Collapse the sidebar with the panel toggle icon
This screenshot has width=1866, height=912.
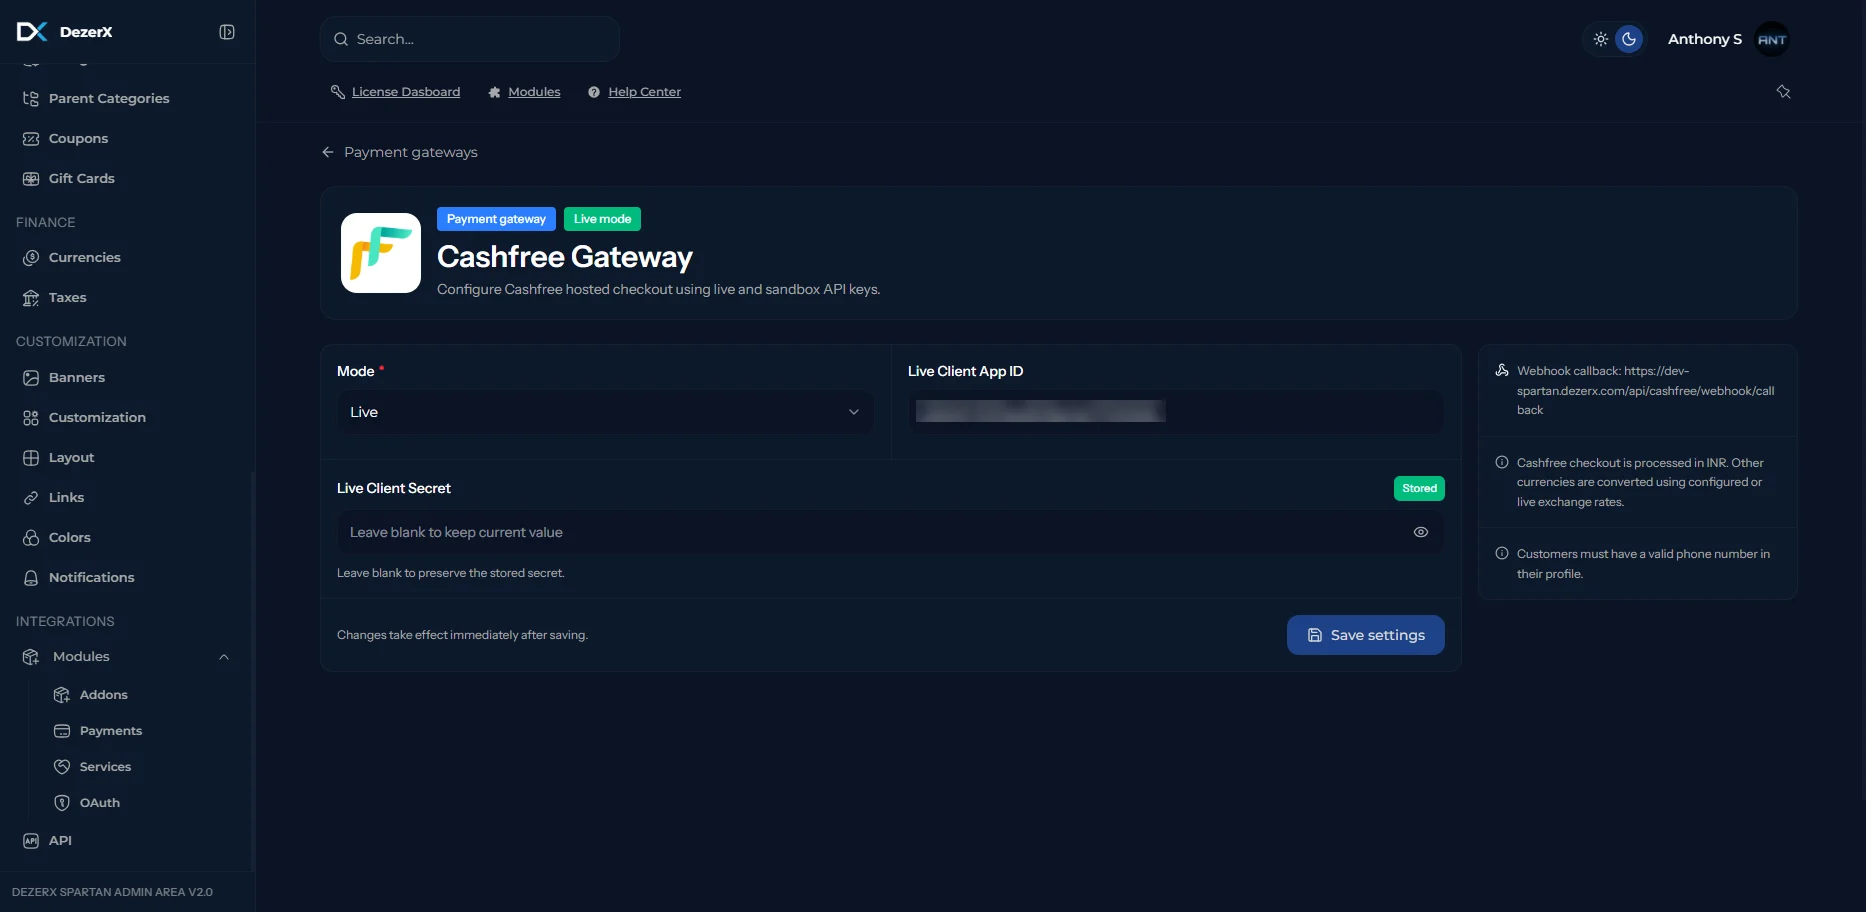click(x=227, y=32)
